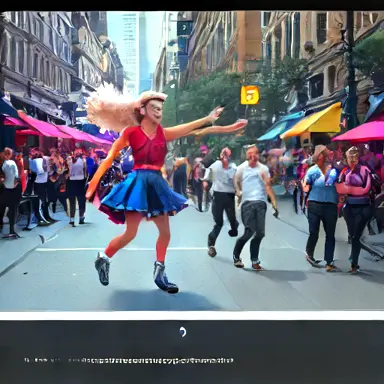Click the dancing woman street scene image
The height and width of the screenshot is (384, 384).
[x=192, y=161]
